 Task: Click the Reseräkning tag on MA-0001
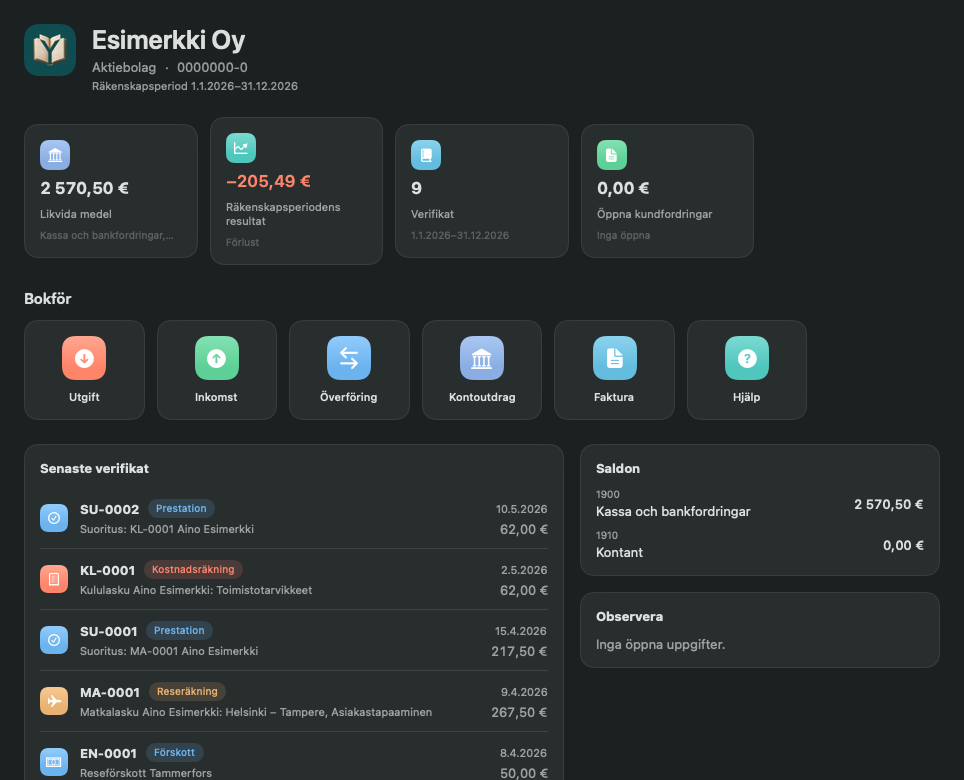(x=187, y=691)
